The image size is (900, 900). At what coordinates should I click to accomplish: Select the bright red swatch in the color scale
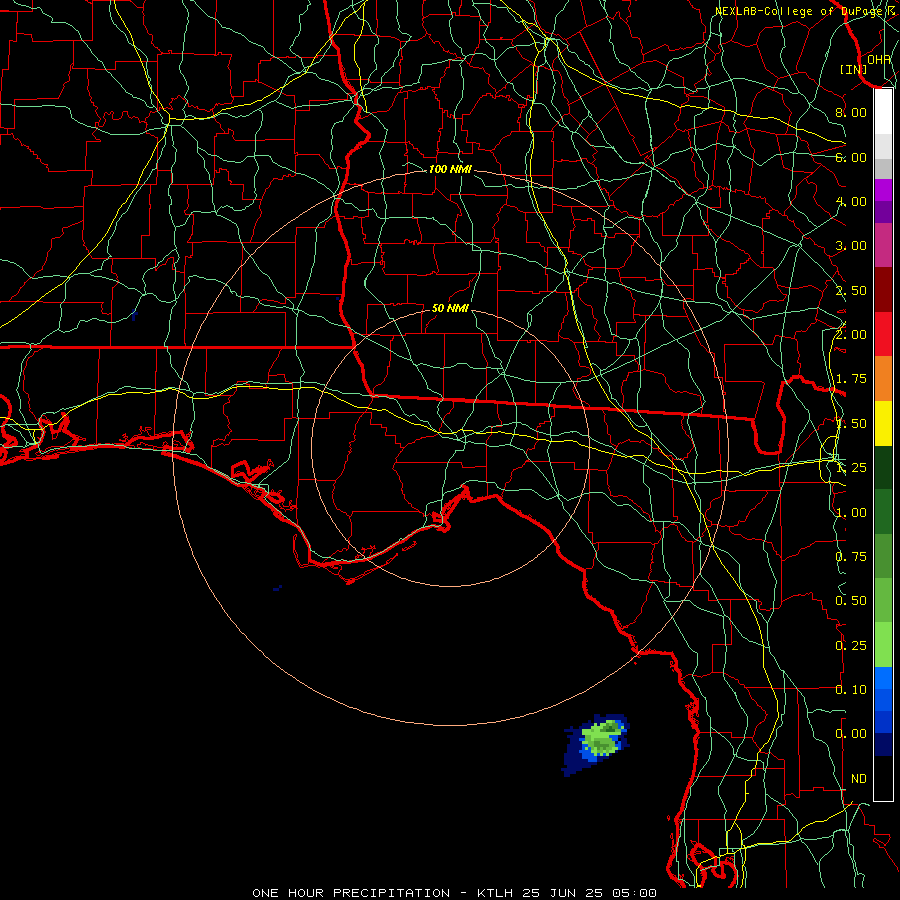tap(883, 334)
